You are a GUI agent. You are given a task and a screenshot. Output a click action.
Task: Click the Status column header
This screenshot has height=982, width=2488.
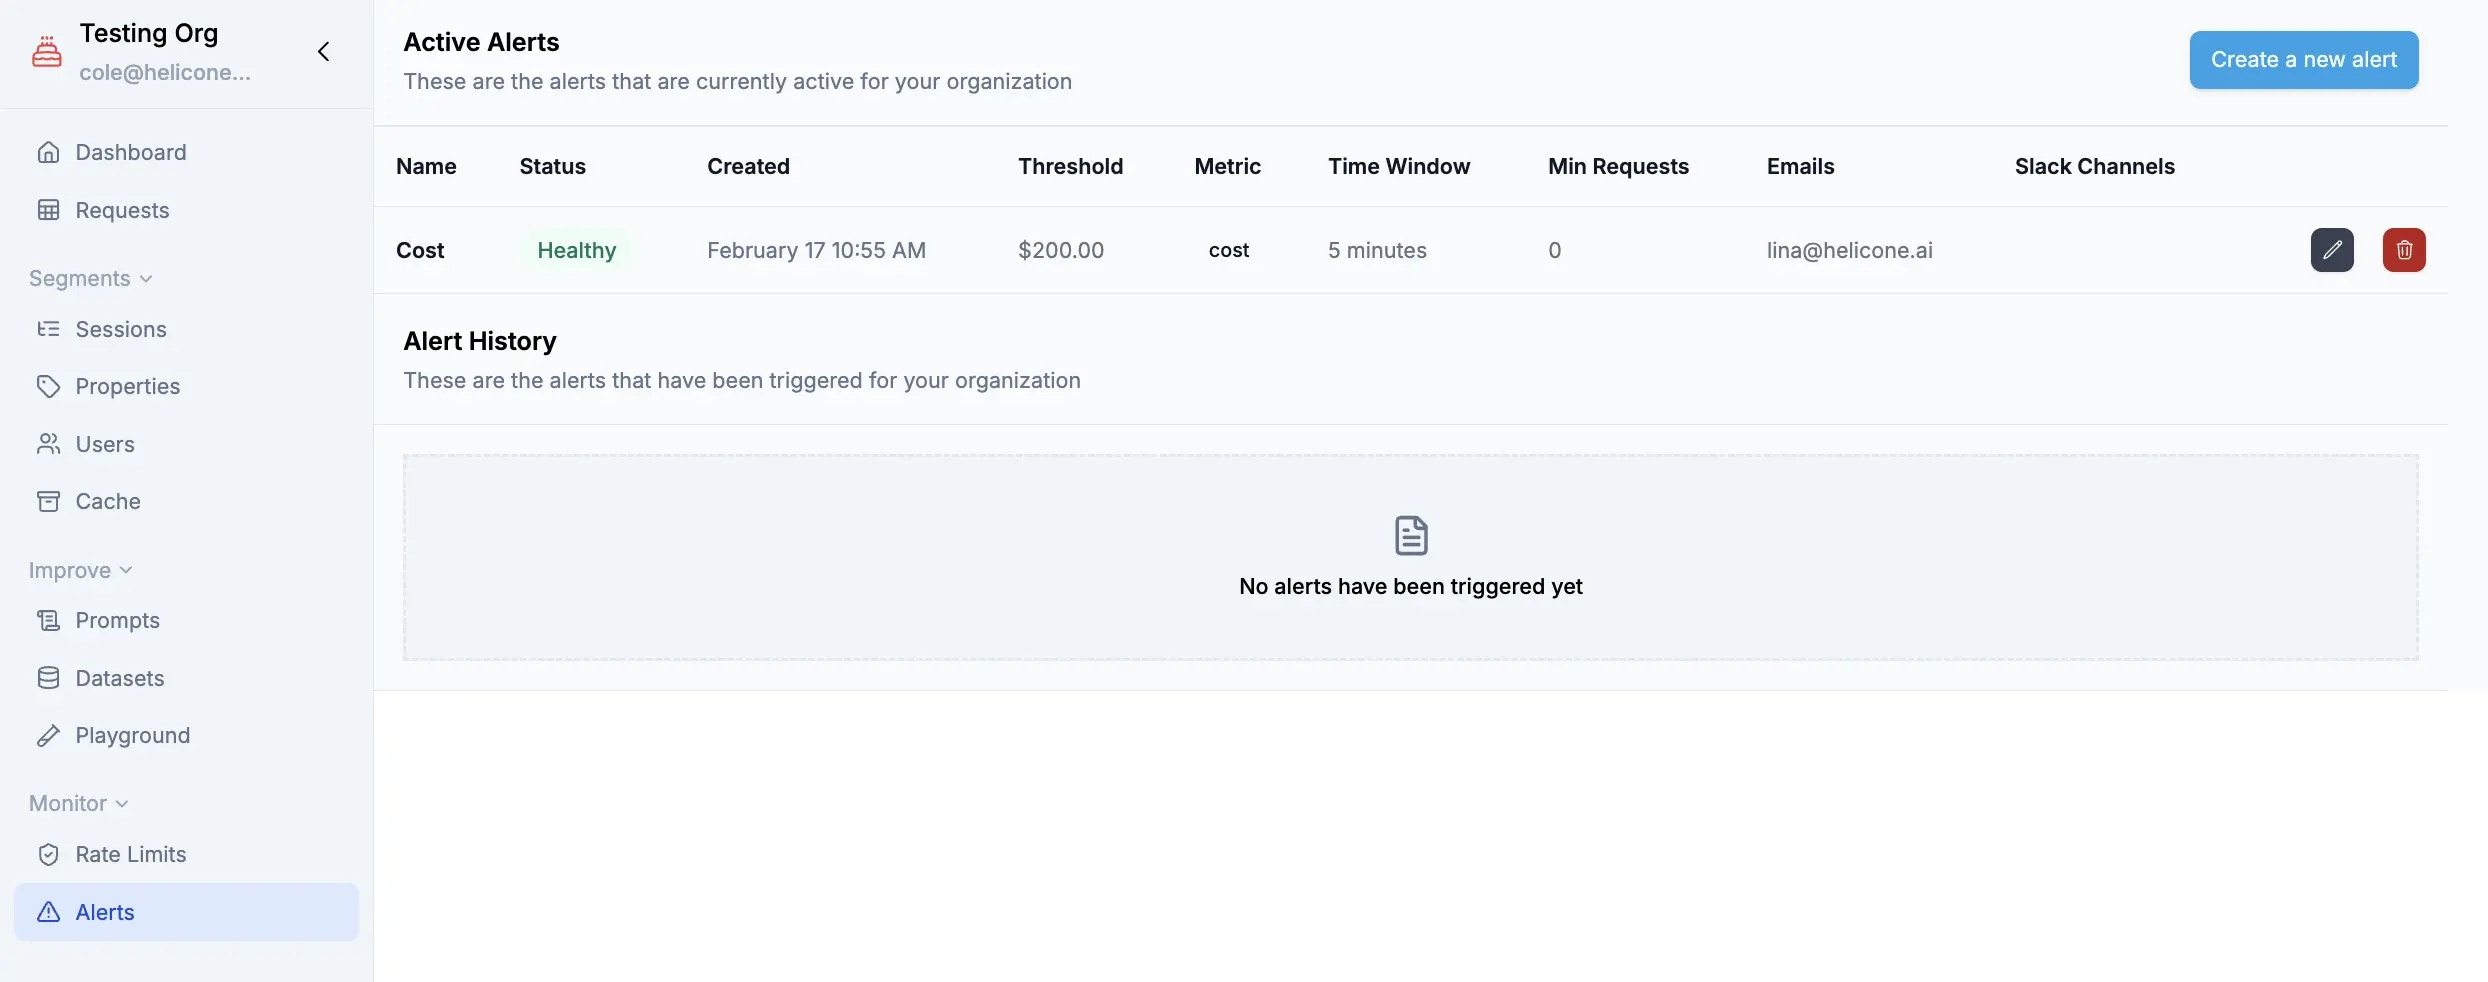point(552,166)
